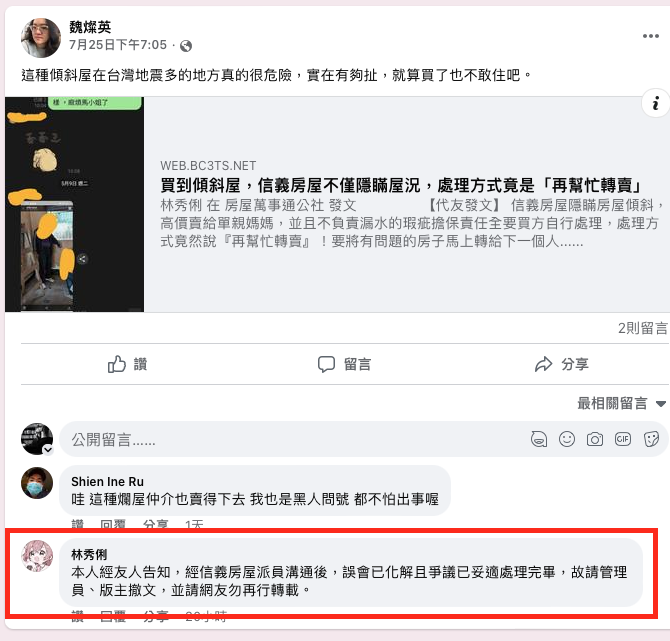Click into the 公開留言 comment field
670x641 pixels.
(295, 439)
